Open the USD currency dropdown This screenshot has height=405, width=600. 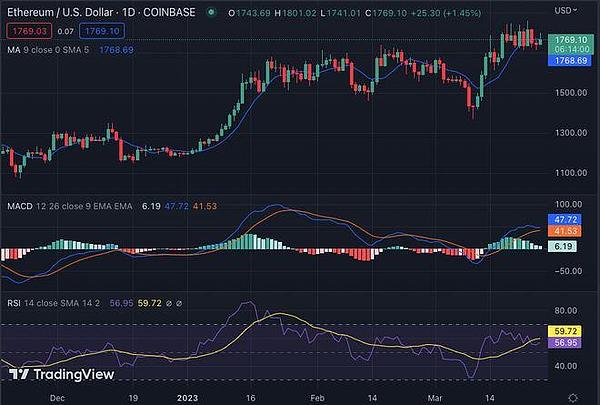click(x=566, y=11)
